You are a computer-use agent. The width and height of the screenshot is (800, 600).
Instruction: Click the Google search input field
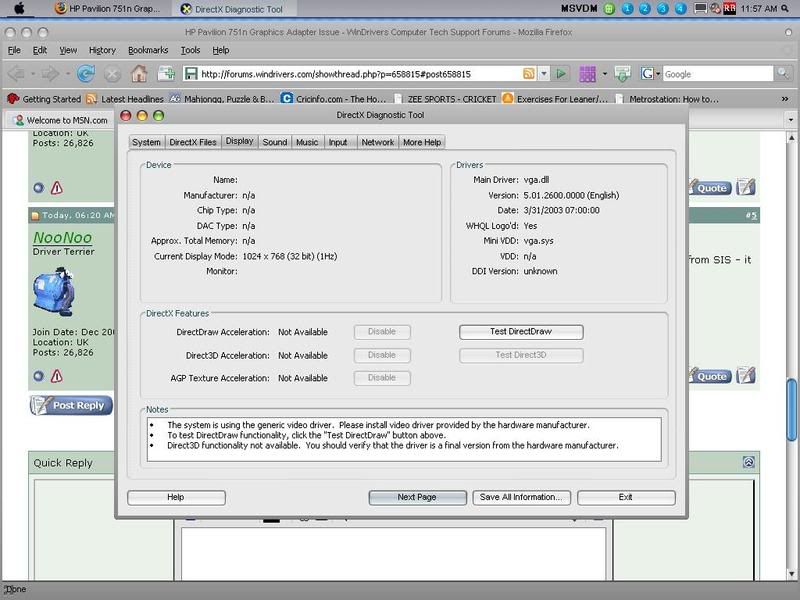click(718, 74)
